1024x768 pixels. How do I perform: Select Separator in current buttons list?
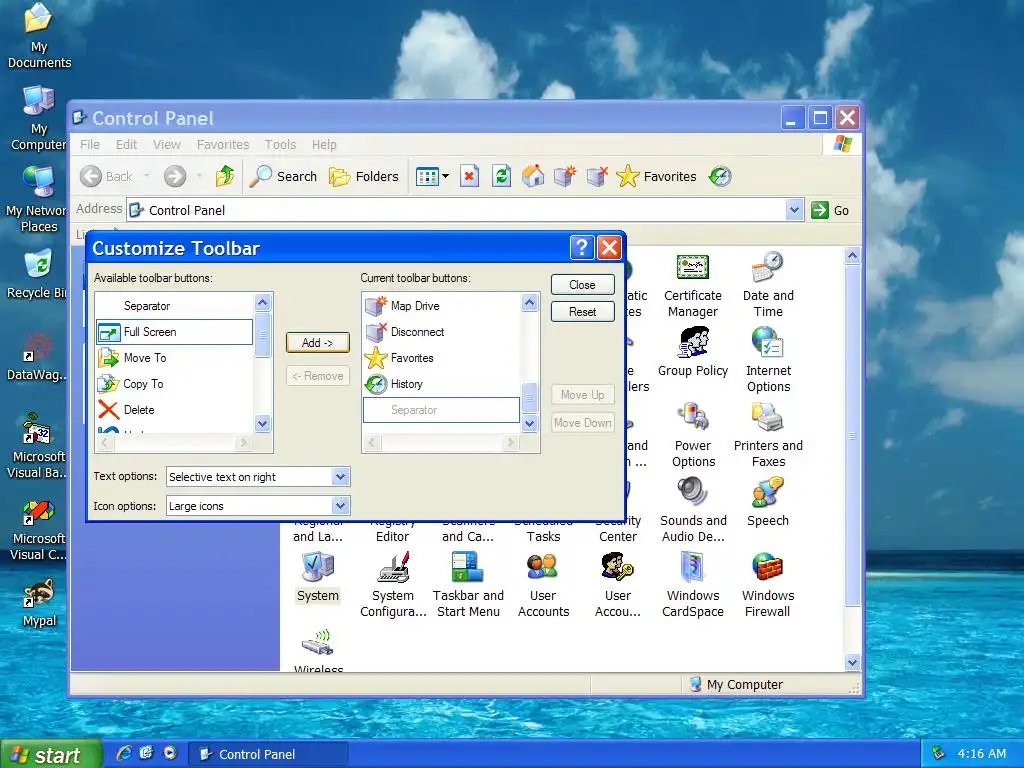[x=441, y=410]
